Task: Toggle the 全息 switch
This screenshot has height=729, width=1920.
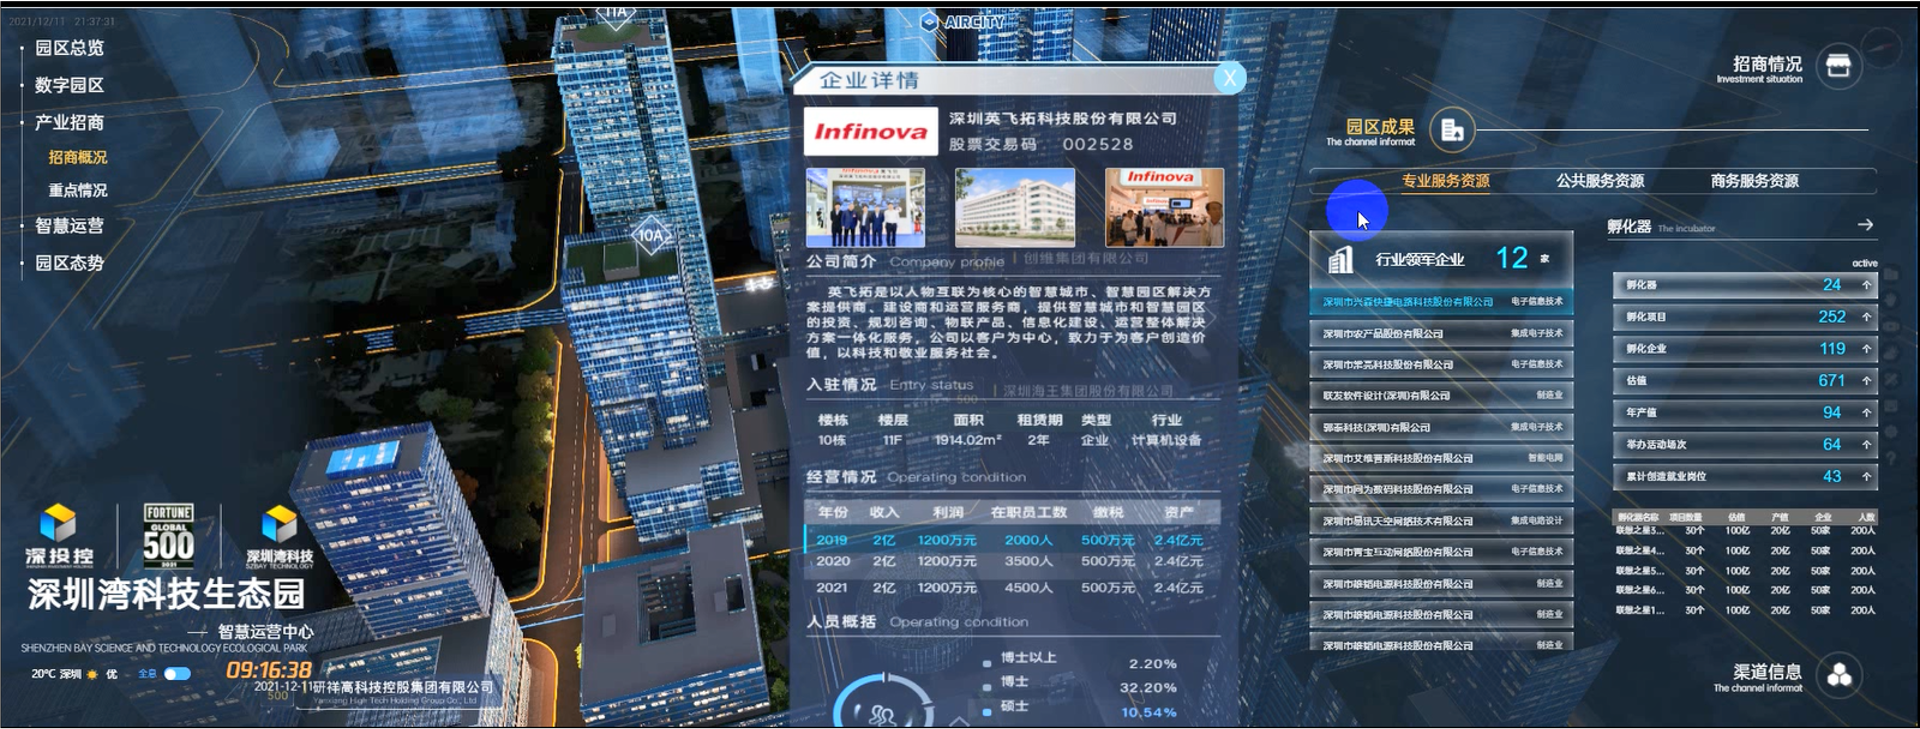Action: [x=177, y=674]
